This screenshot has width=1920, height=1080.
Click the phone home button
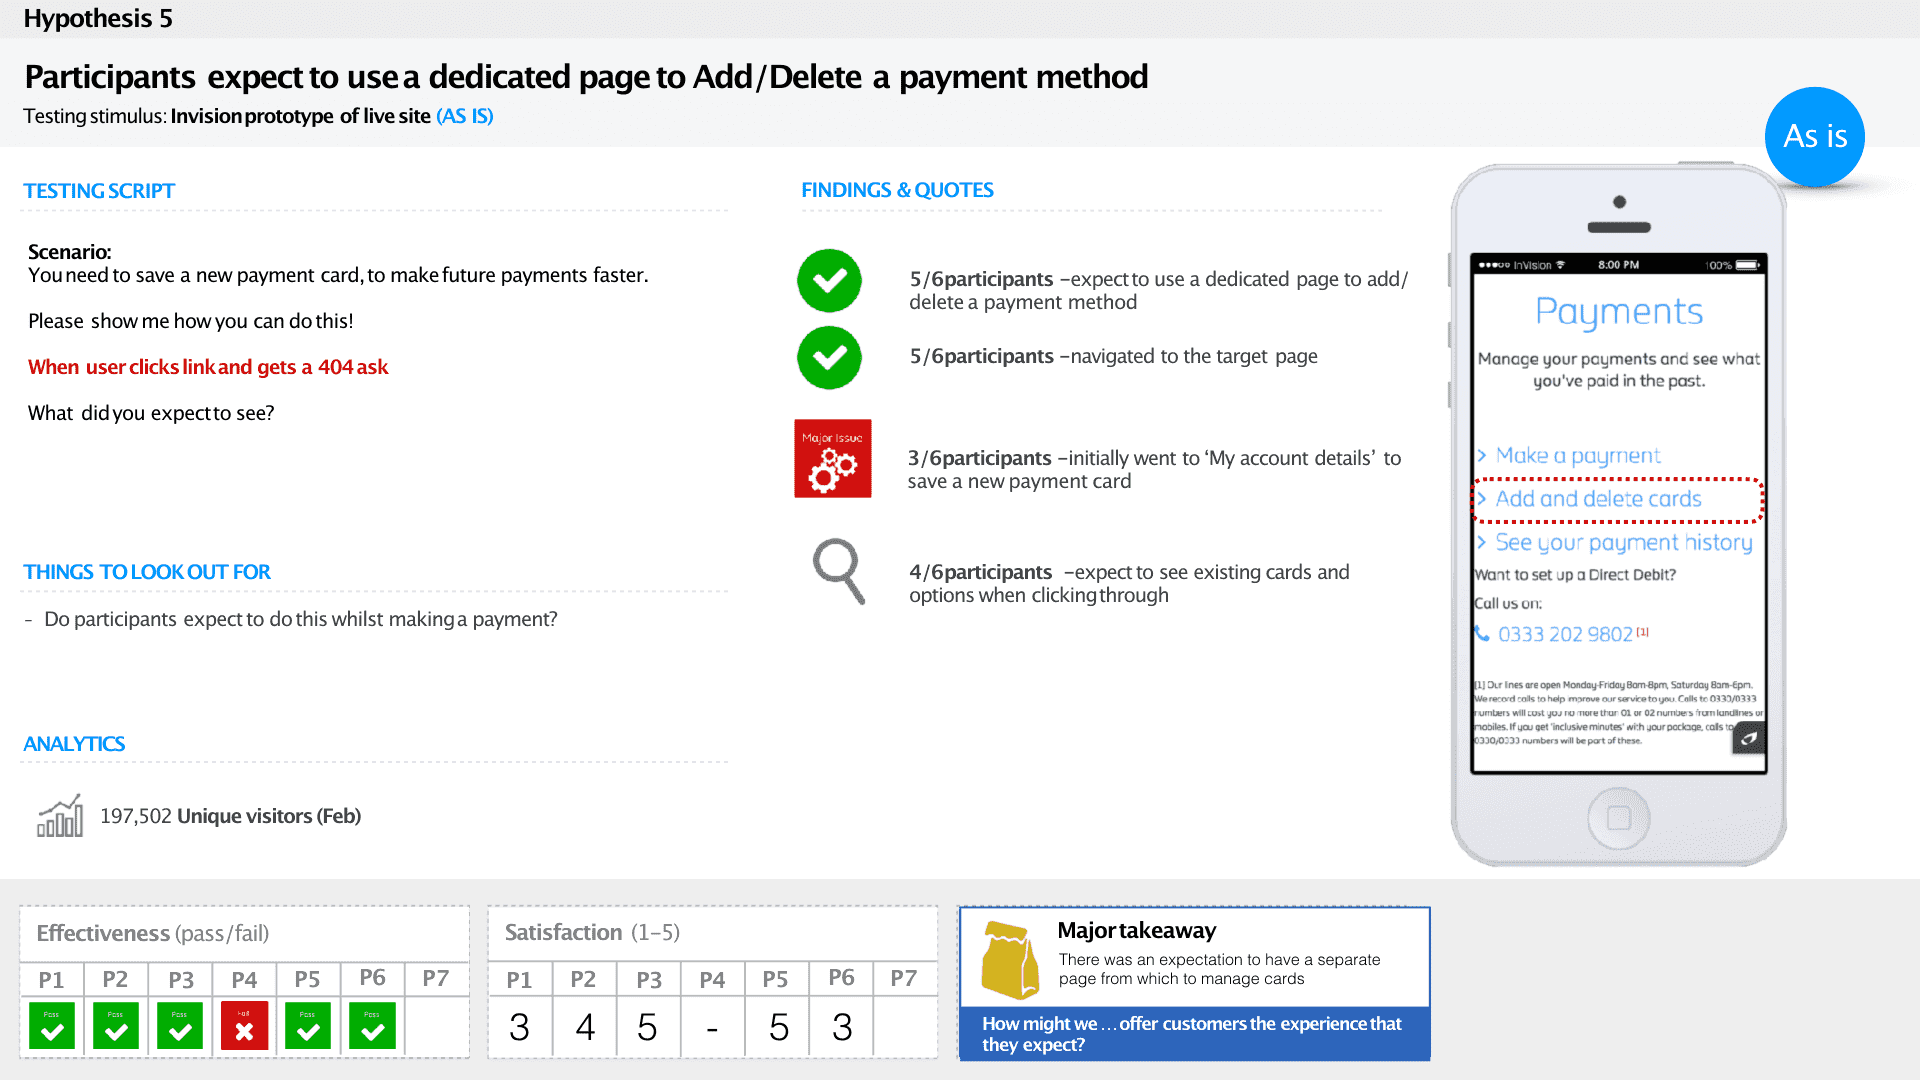[1618, 818]
